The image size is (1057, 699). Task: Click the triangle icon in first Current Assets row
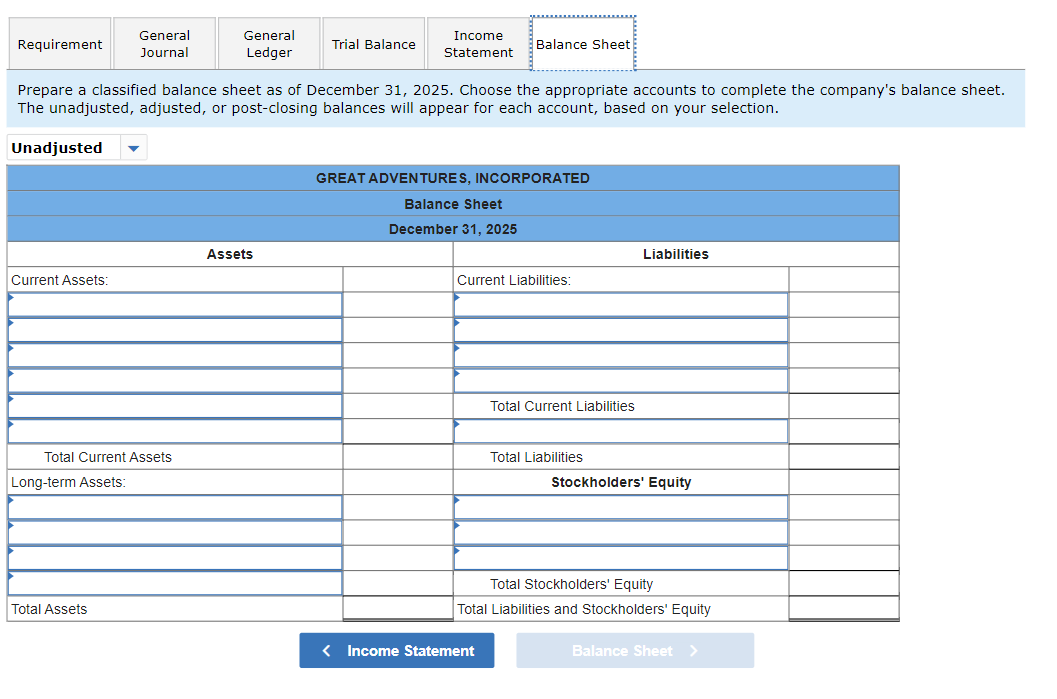pyautogui.click(x=12, y=298)
